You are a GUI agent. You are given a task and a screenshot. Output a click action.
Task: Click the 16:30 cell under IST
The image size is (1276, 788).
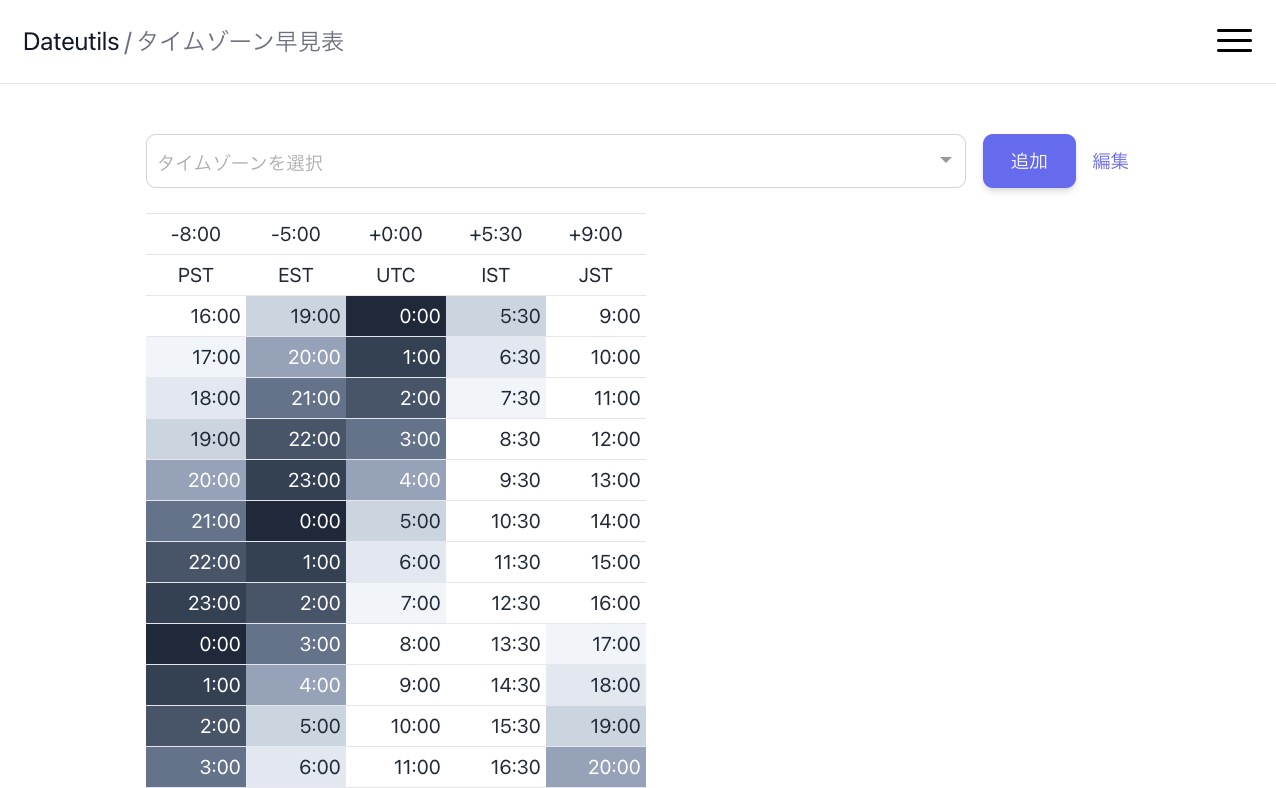pyautogui.click(x=496, y=767)
